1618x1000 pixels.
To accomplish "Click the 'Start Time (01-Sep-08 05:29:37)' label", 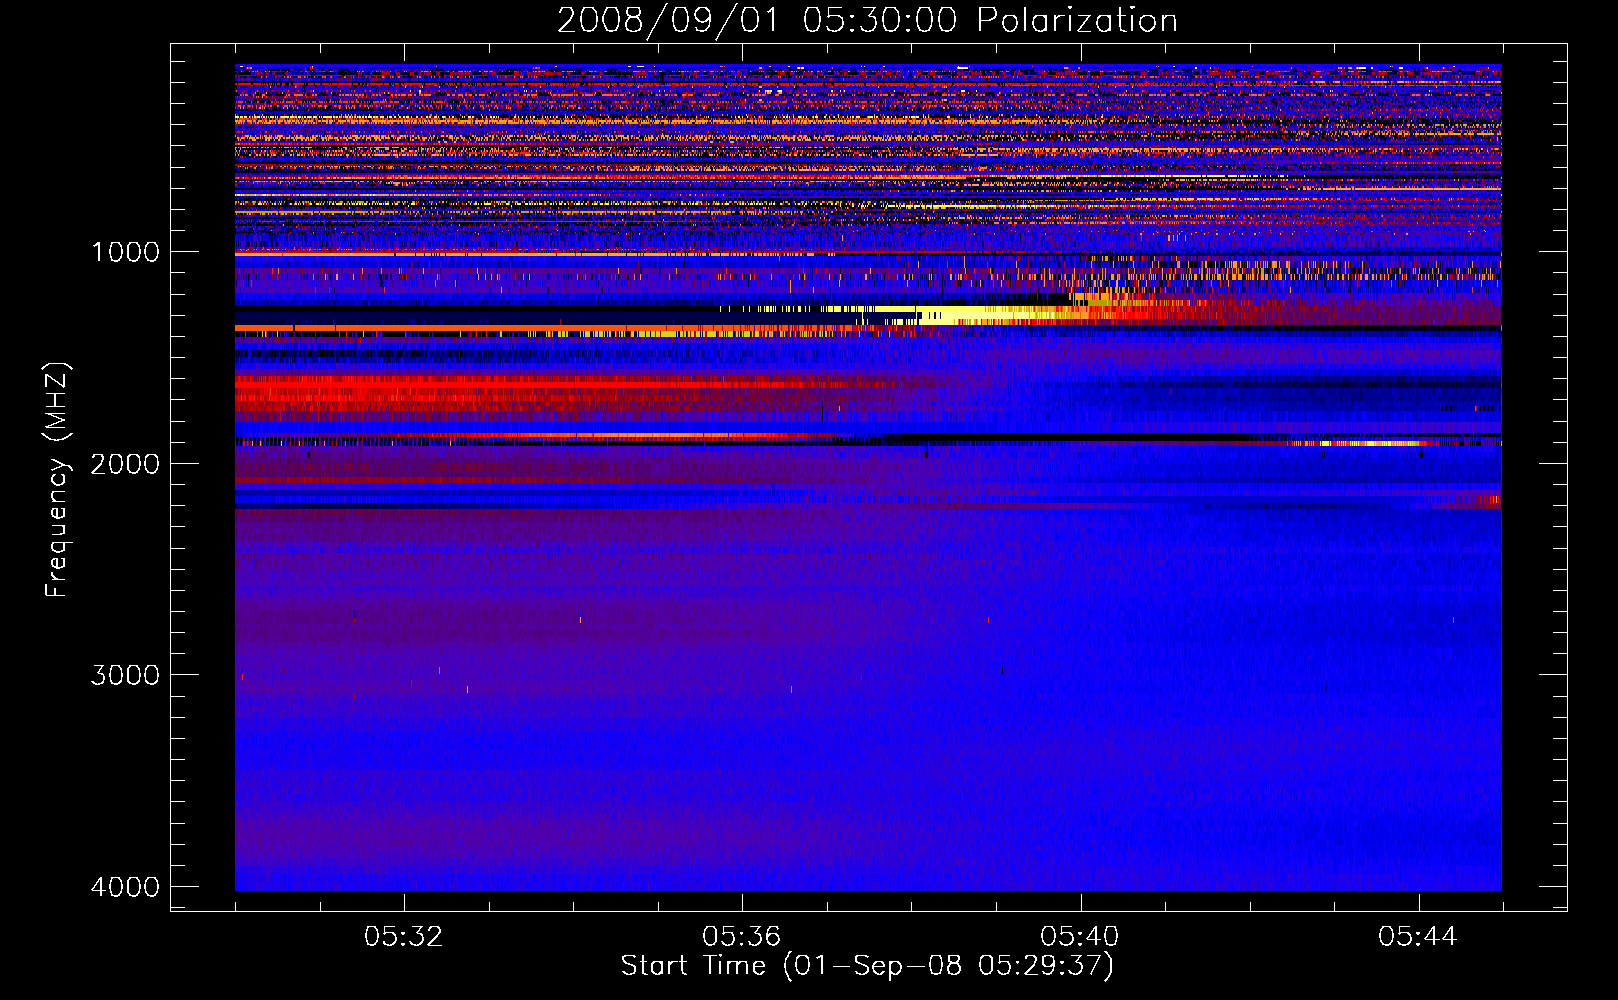I will tap(867, 966).
